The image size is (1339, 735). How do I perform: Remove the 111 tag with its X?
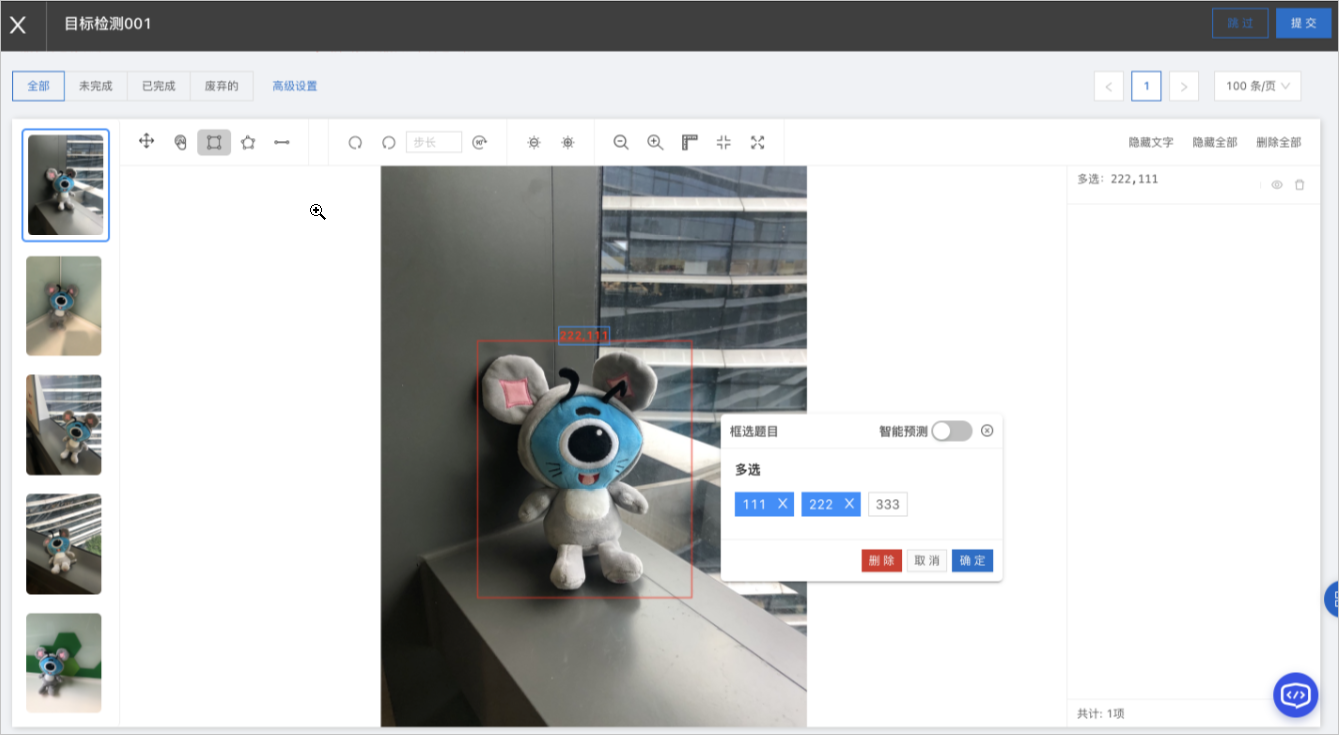click(x=783, y=504)
